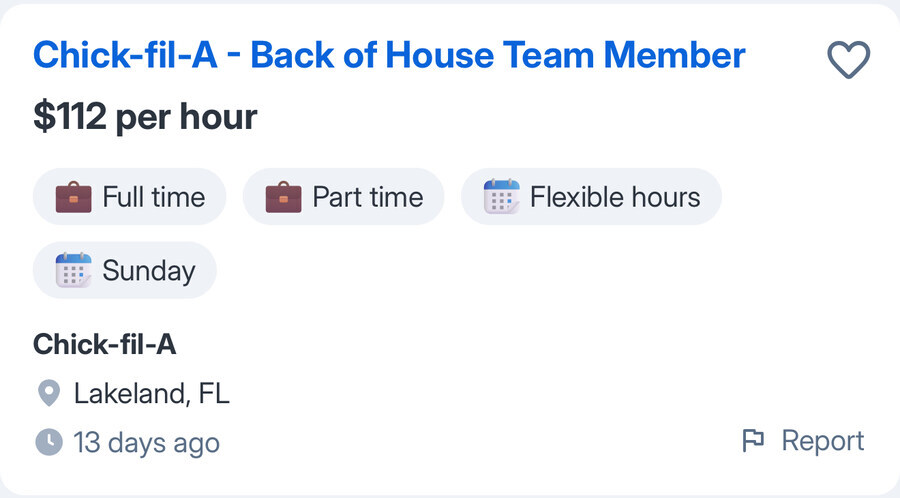Click the Flexible hours label text
Screen dimensions: 900x498
point(615,197)
